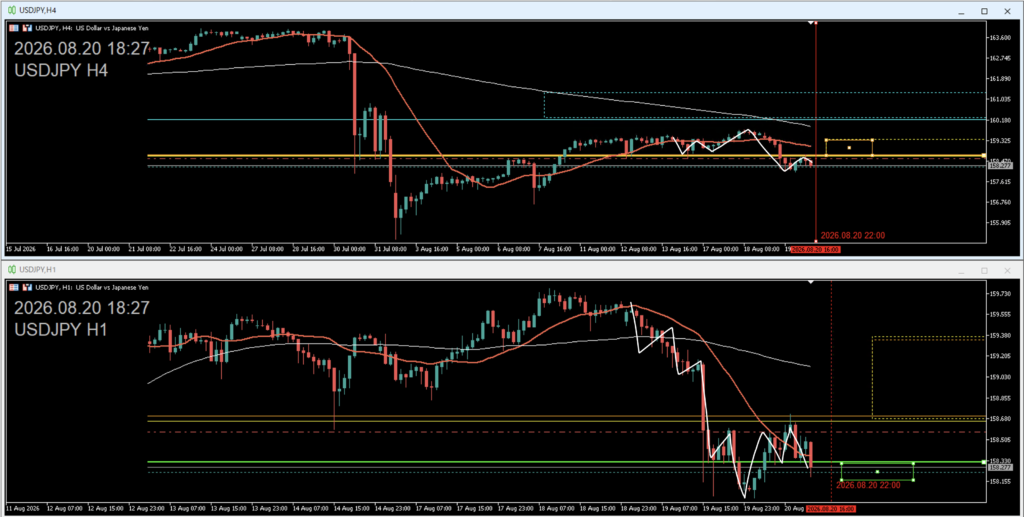This screenshot has height=517, width=1024.
Task: Open one-click trading panel on H4 chart
Action: click(x=14, y=28)
